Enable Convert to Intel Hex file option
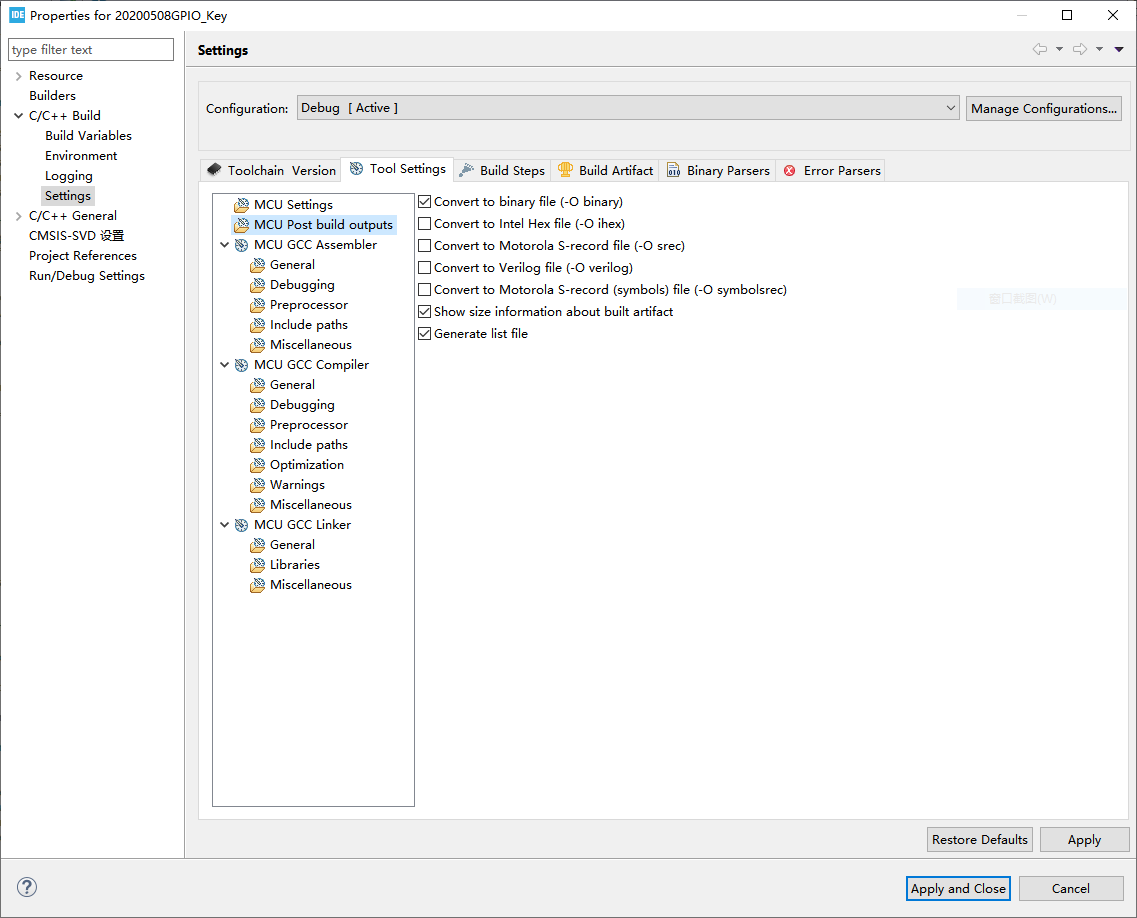 (424, 223)
